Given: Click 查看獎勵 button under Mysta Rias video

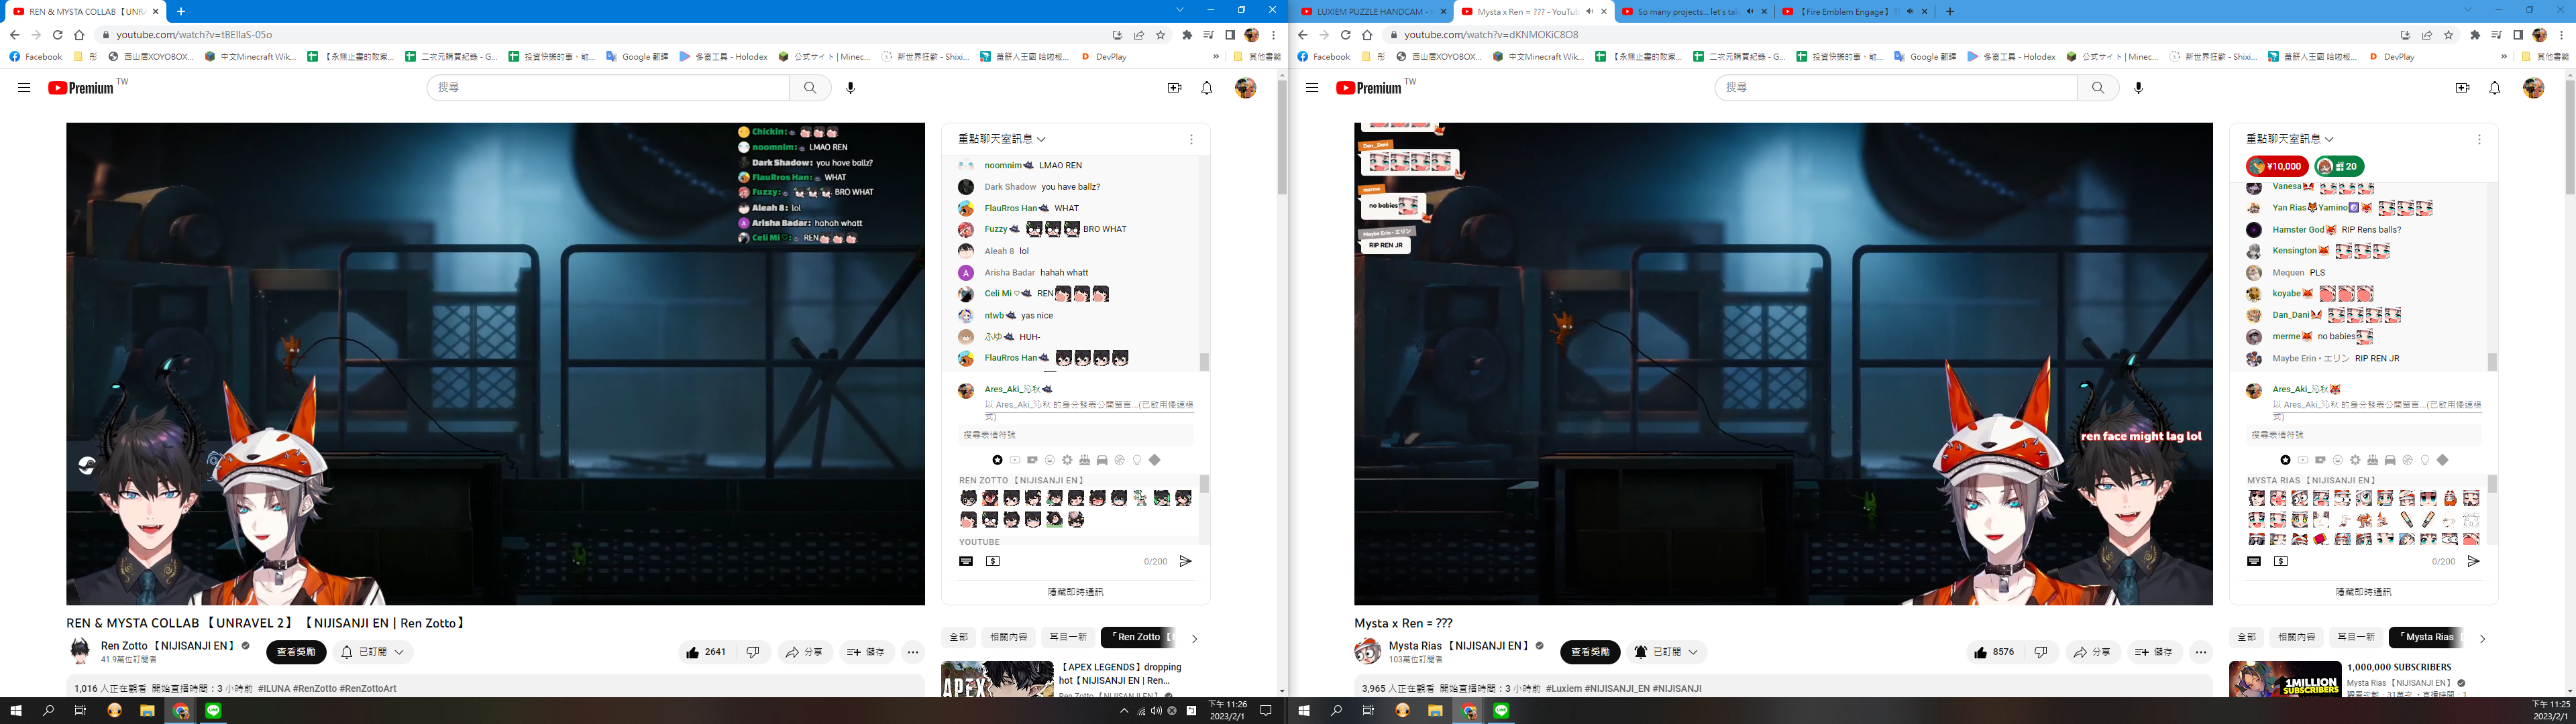Looking at the screenshot, I should point(1590,652).
